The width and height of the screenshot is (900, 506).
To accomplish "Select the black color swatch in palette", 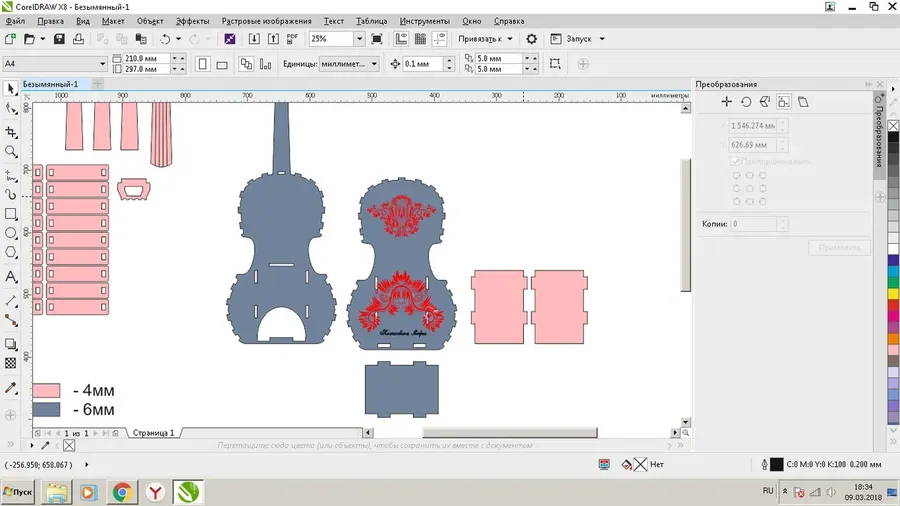I will tap(893, 137).
